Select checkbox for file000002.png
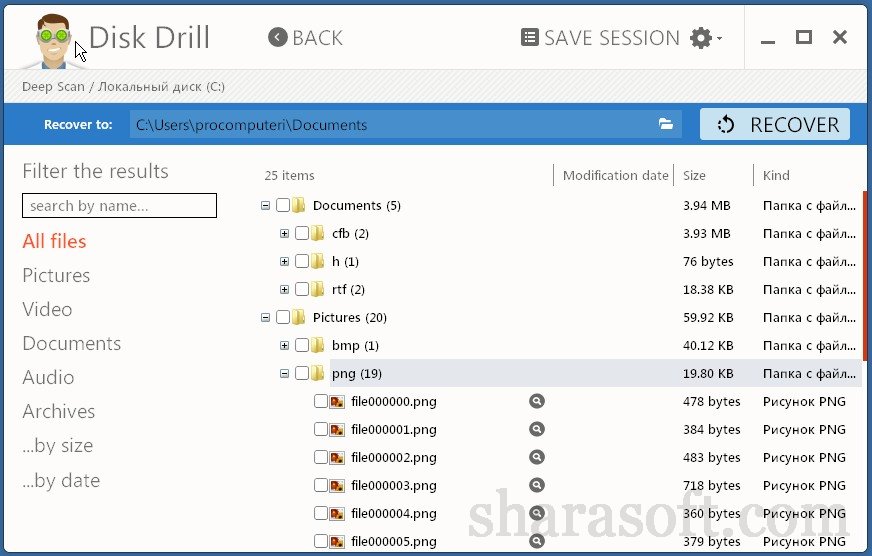Image resolution: width=872 pixels, height=556 pixels. point(321,457)
